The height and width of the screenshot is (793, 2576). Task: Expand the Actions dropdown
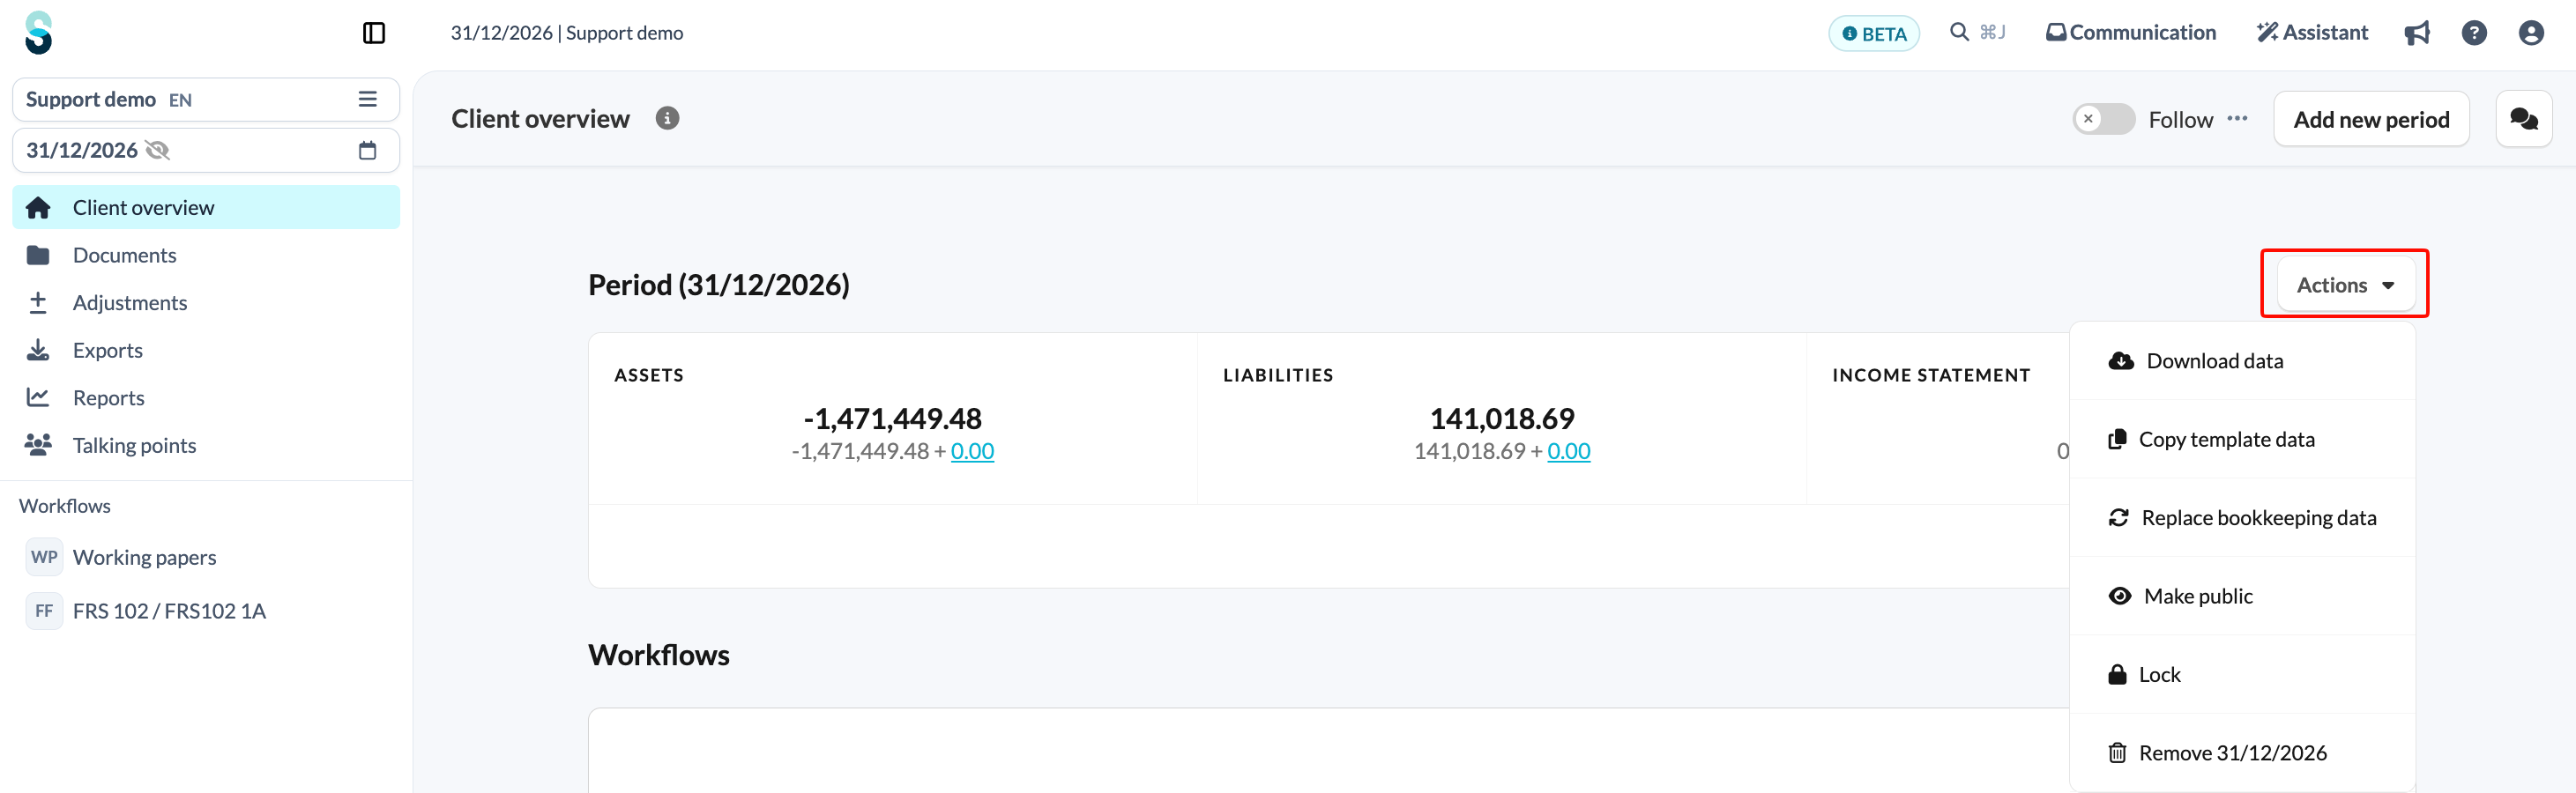click(x=2345, y=285)
